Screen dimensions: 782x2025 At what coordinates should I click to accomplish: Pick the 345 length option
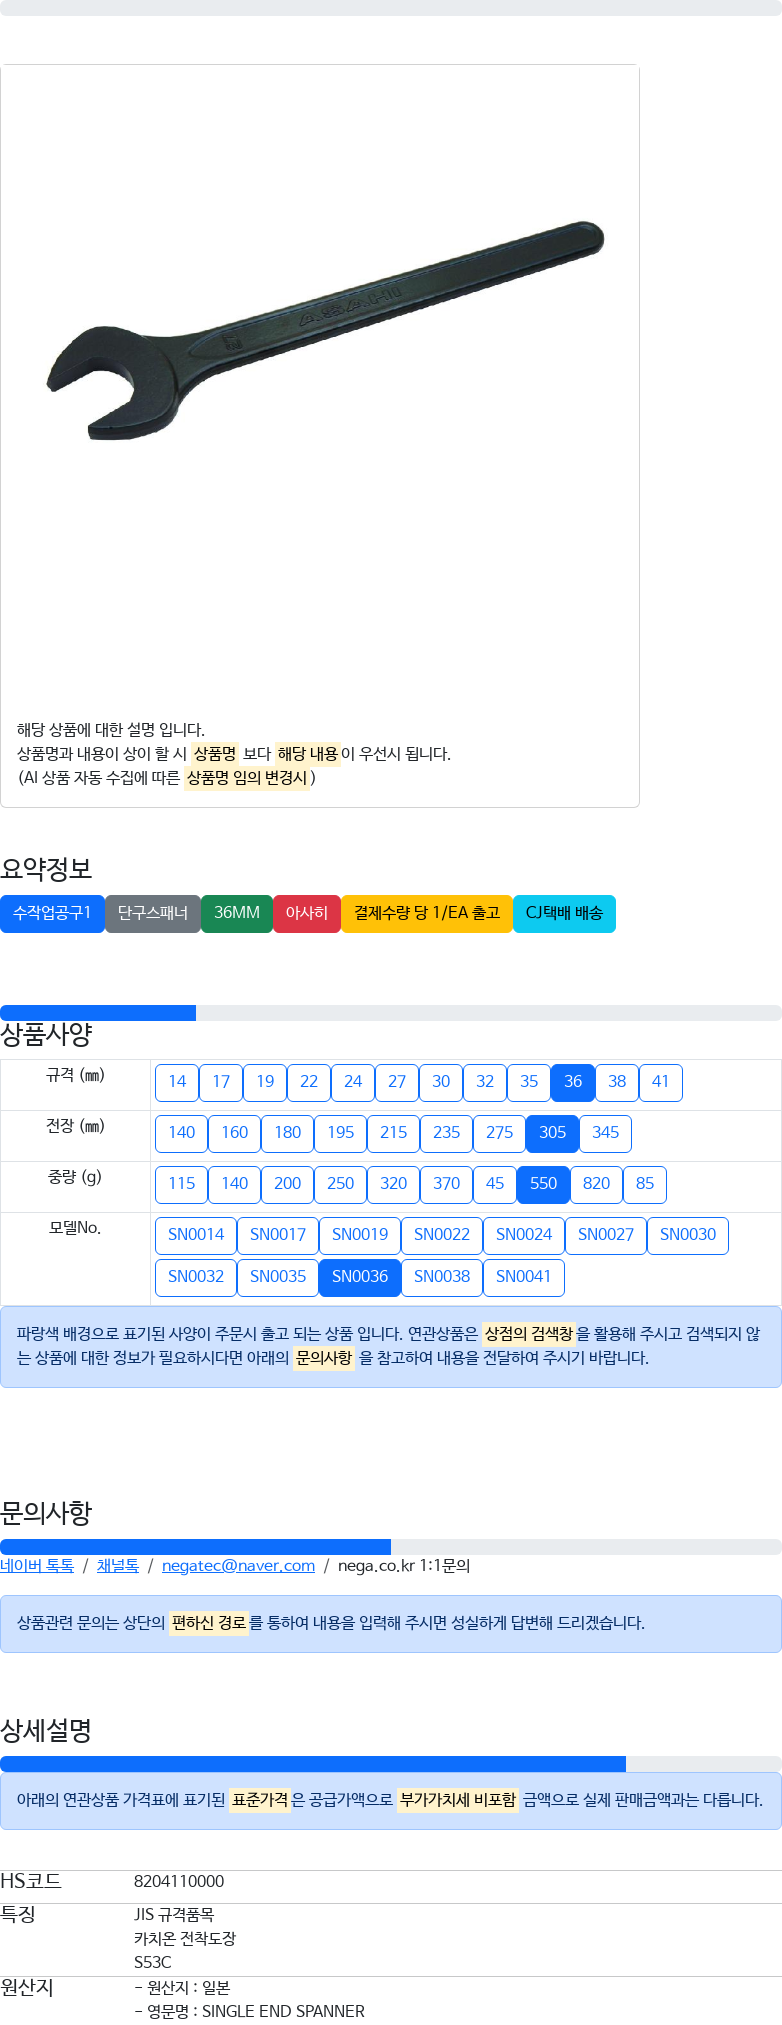[605, 1133]
